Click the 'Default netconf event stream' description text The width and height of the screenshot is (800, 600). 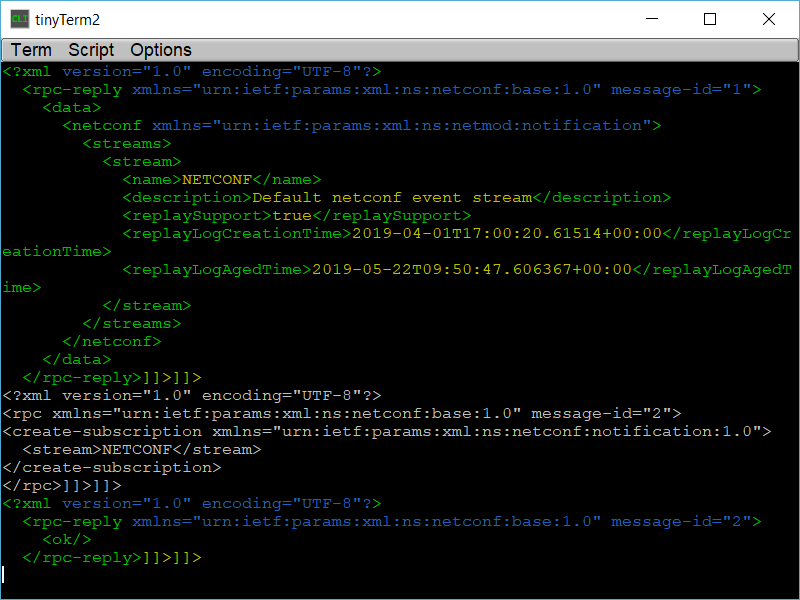pyautogui.click(x=392, y=197)
